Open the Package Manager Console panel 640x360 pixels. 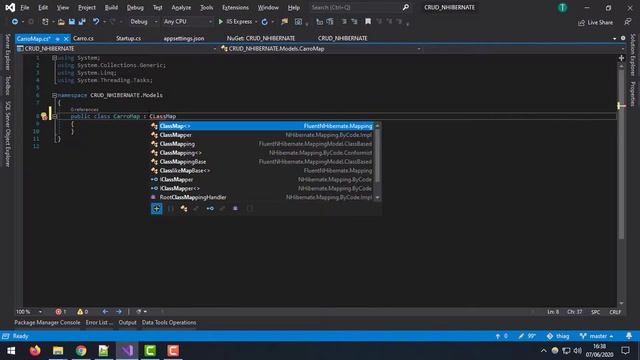47,322
